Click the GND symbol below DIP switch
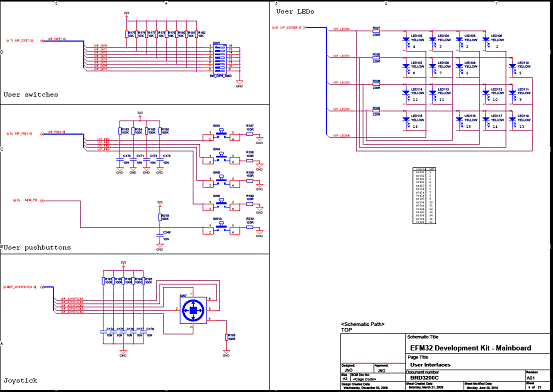553x392 pixels. click(x=239, y=84)
